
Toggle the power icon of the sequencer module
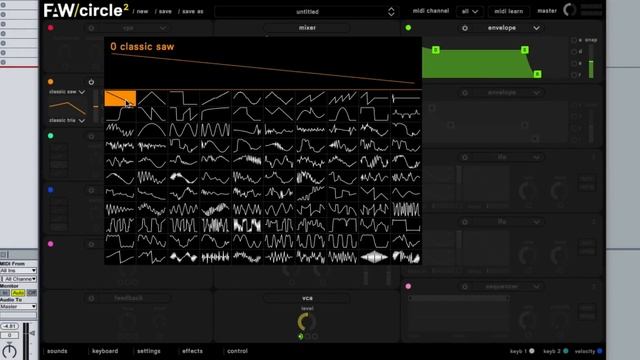(465, 287)
